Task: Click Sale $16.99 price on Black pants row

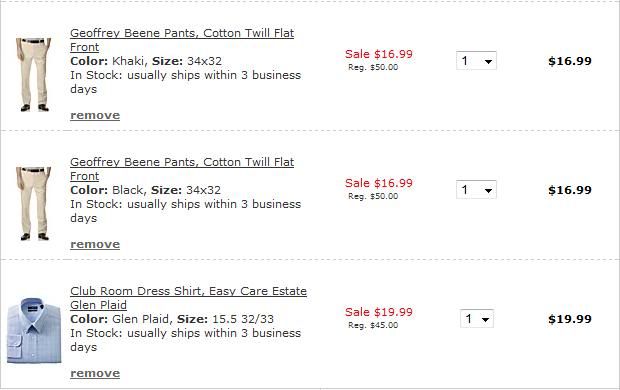Action: pos(379,183)
